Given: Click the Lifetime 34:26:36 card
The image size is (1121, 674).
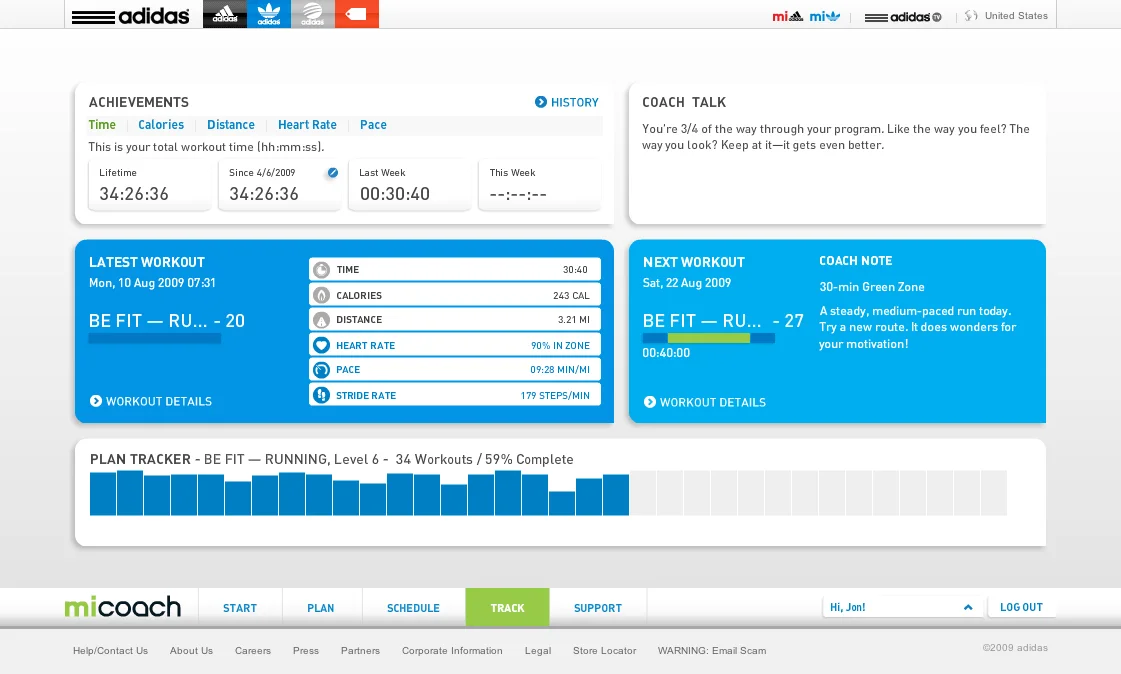Looking at the screenshot, I should [x=149, y=184].
